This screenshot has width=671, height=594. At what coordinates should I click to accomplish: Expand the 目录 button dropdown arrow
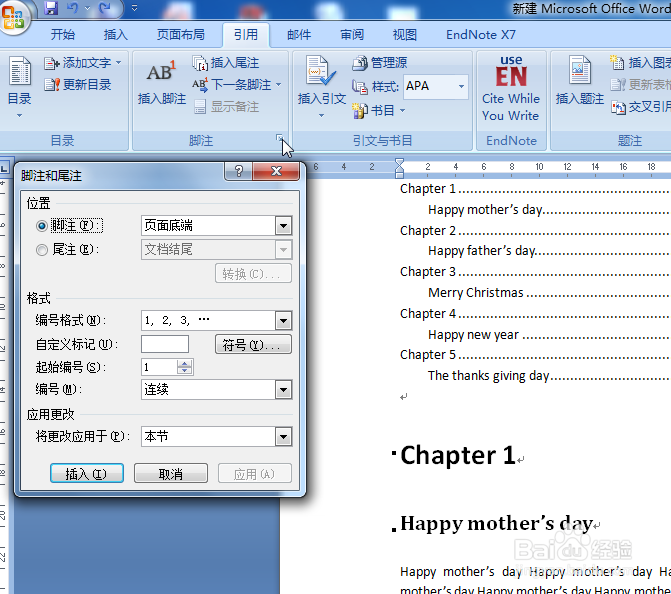[x=19, y=116]
